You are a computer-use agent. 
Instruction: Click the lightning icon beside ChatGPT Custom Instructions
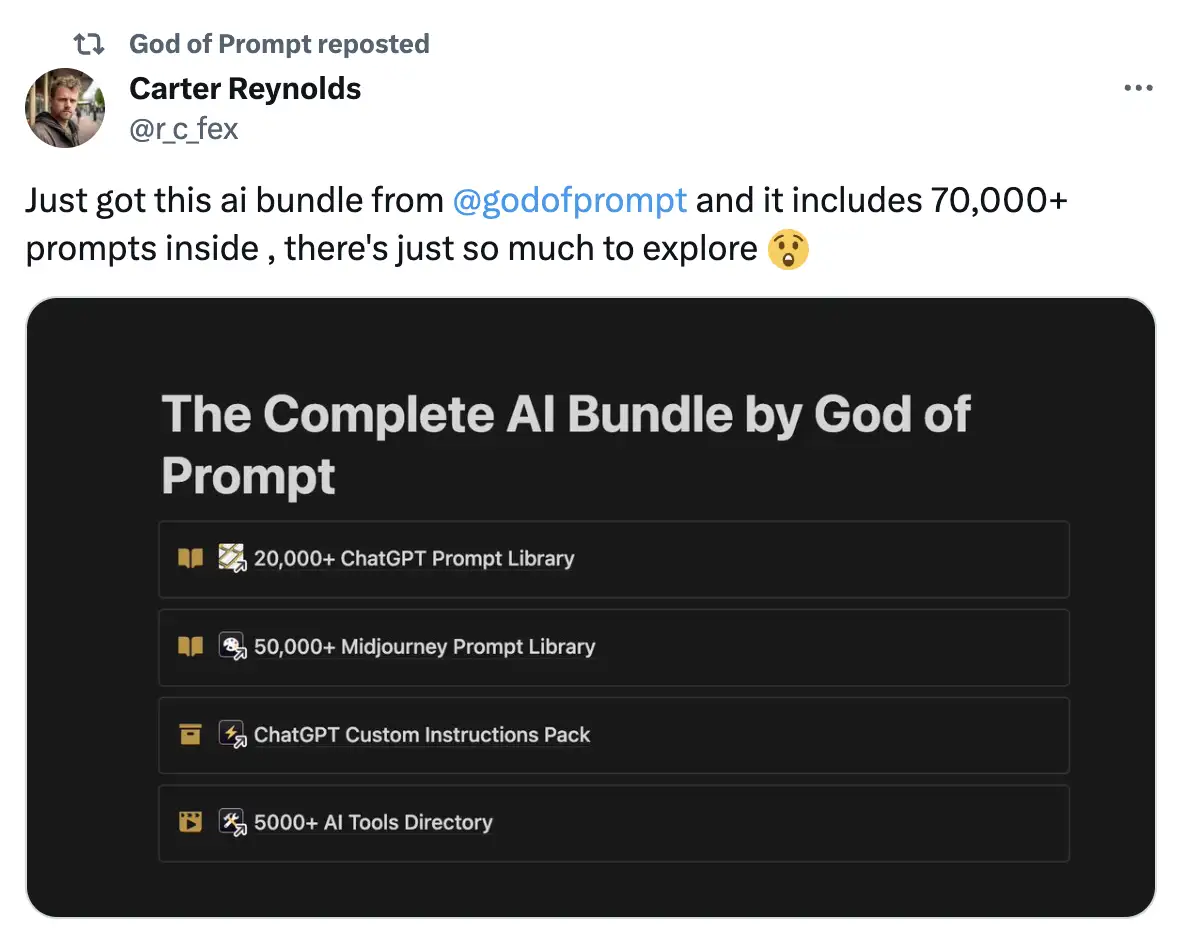(232, 735)
